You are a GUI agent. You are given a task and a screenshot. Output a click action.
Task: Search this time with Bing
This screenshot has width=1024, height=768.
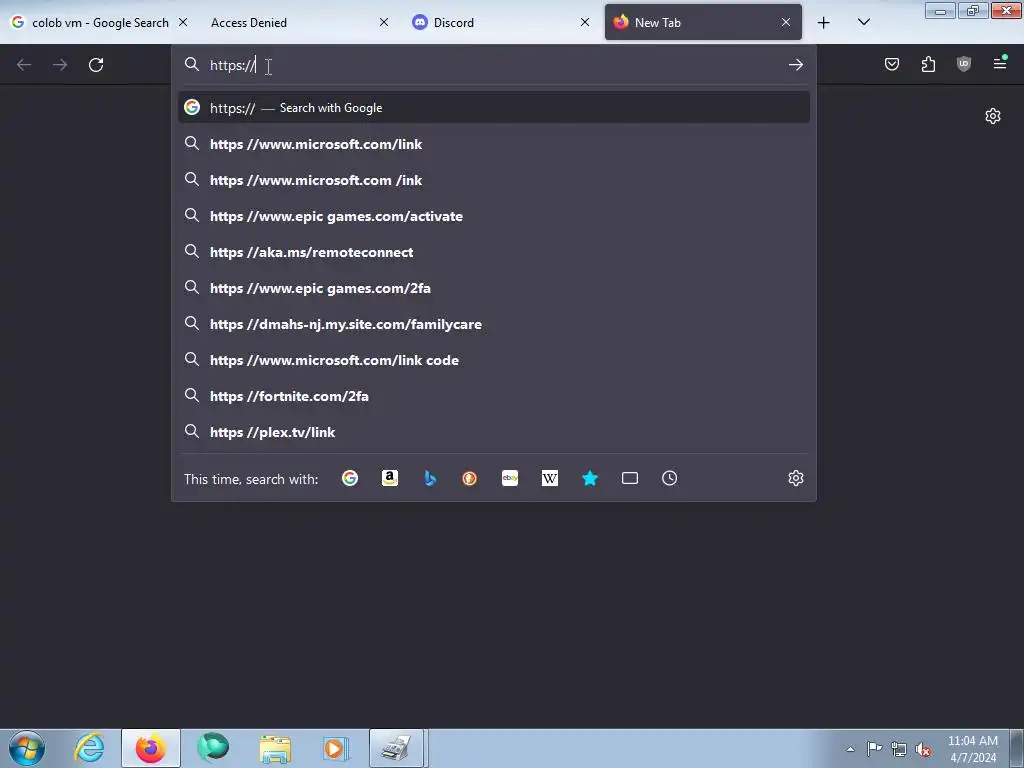(x=430, y=478)
